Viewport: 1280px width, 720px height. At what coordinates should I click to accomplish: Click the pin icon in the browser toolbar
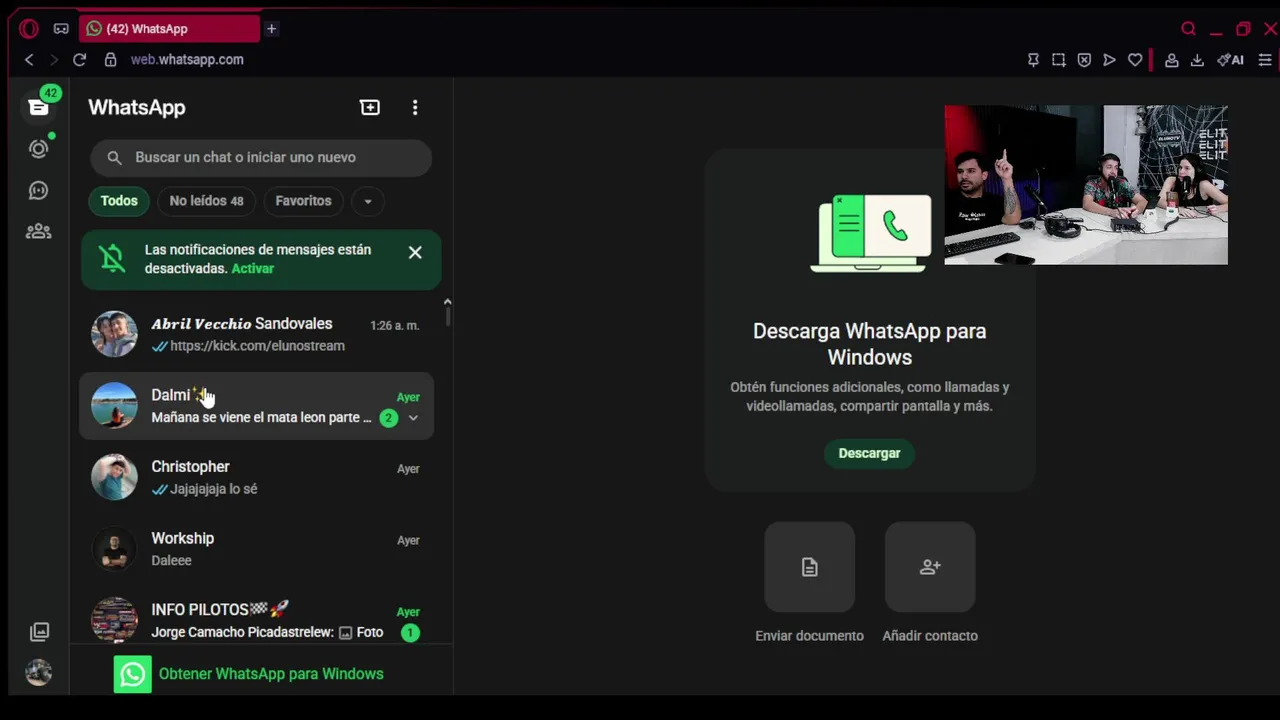1033,60
